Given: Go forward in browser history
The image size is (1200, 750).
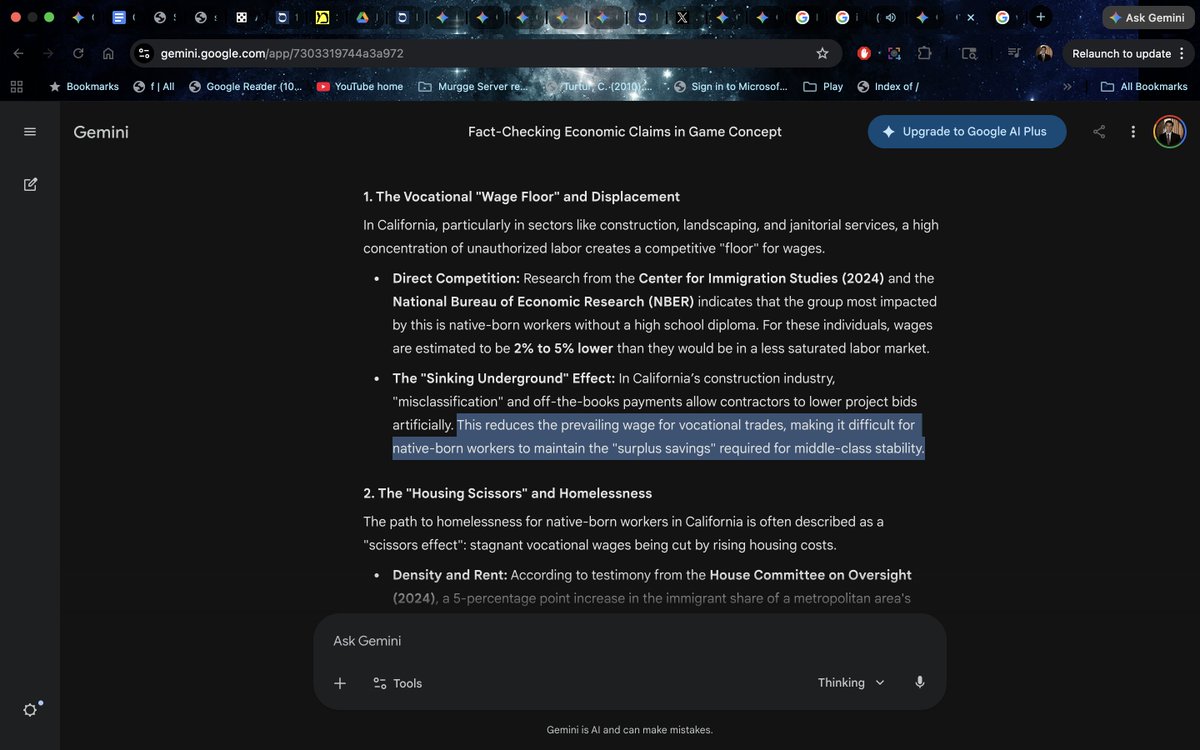Looking at the screenshot, I should coord(48,53).
